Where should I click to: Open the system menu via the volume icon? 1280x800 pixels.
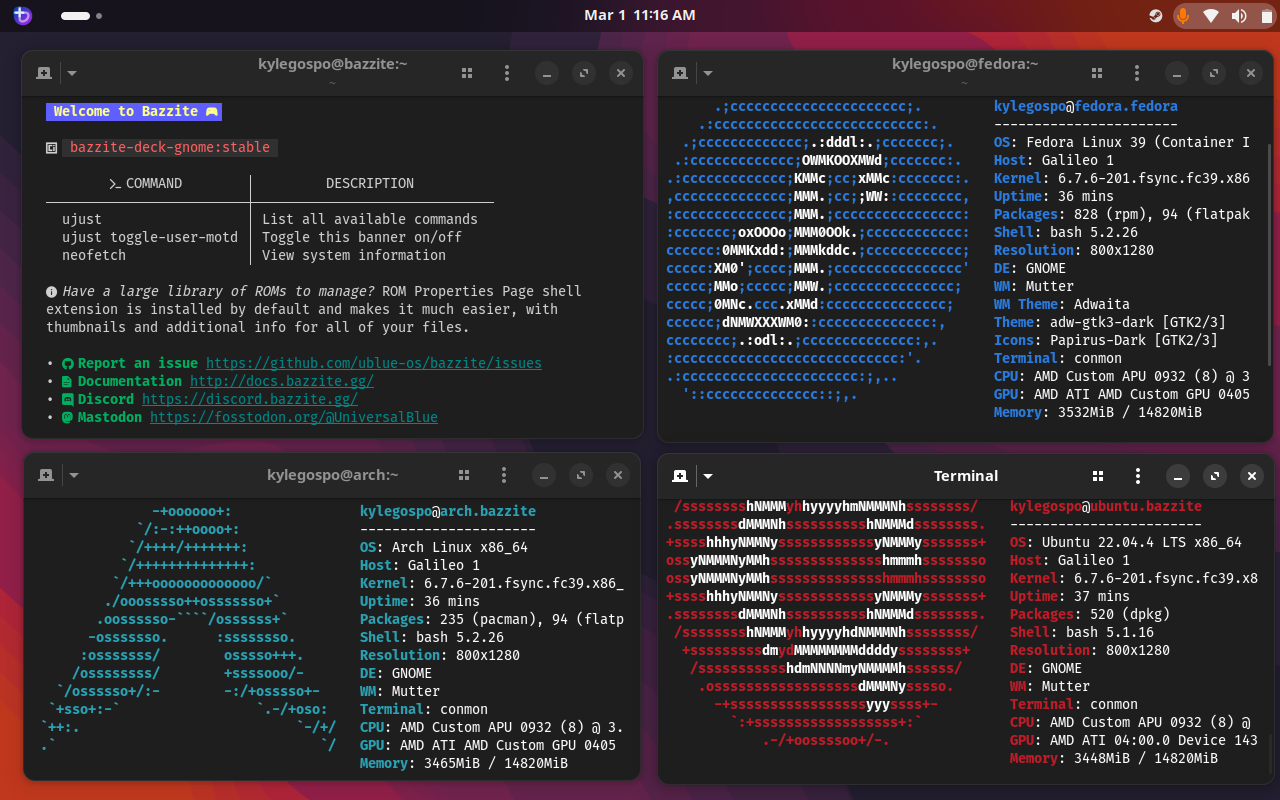(x=1239, y=16)
